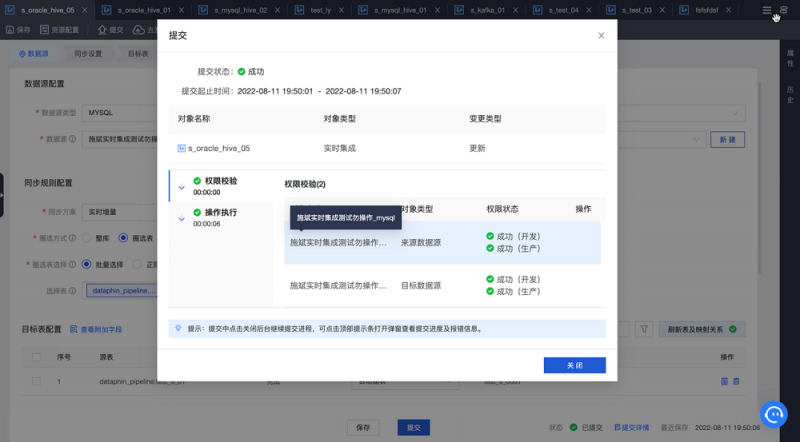Image resolution: width=800 pixels, height=442 pixels.
Task: Click the 保存 save icon in toolbar
Action: pyautogui.click(x=20, y=30)
